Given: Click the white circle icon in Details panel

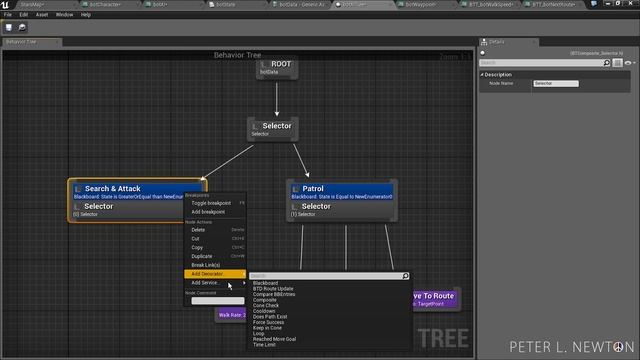Looking at the screenshot, I should tap(482, 53).
